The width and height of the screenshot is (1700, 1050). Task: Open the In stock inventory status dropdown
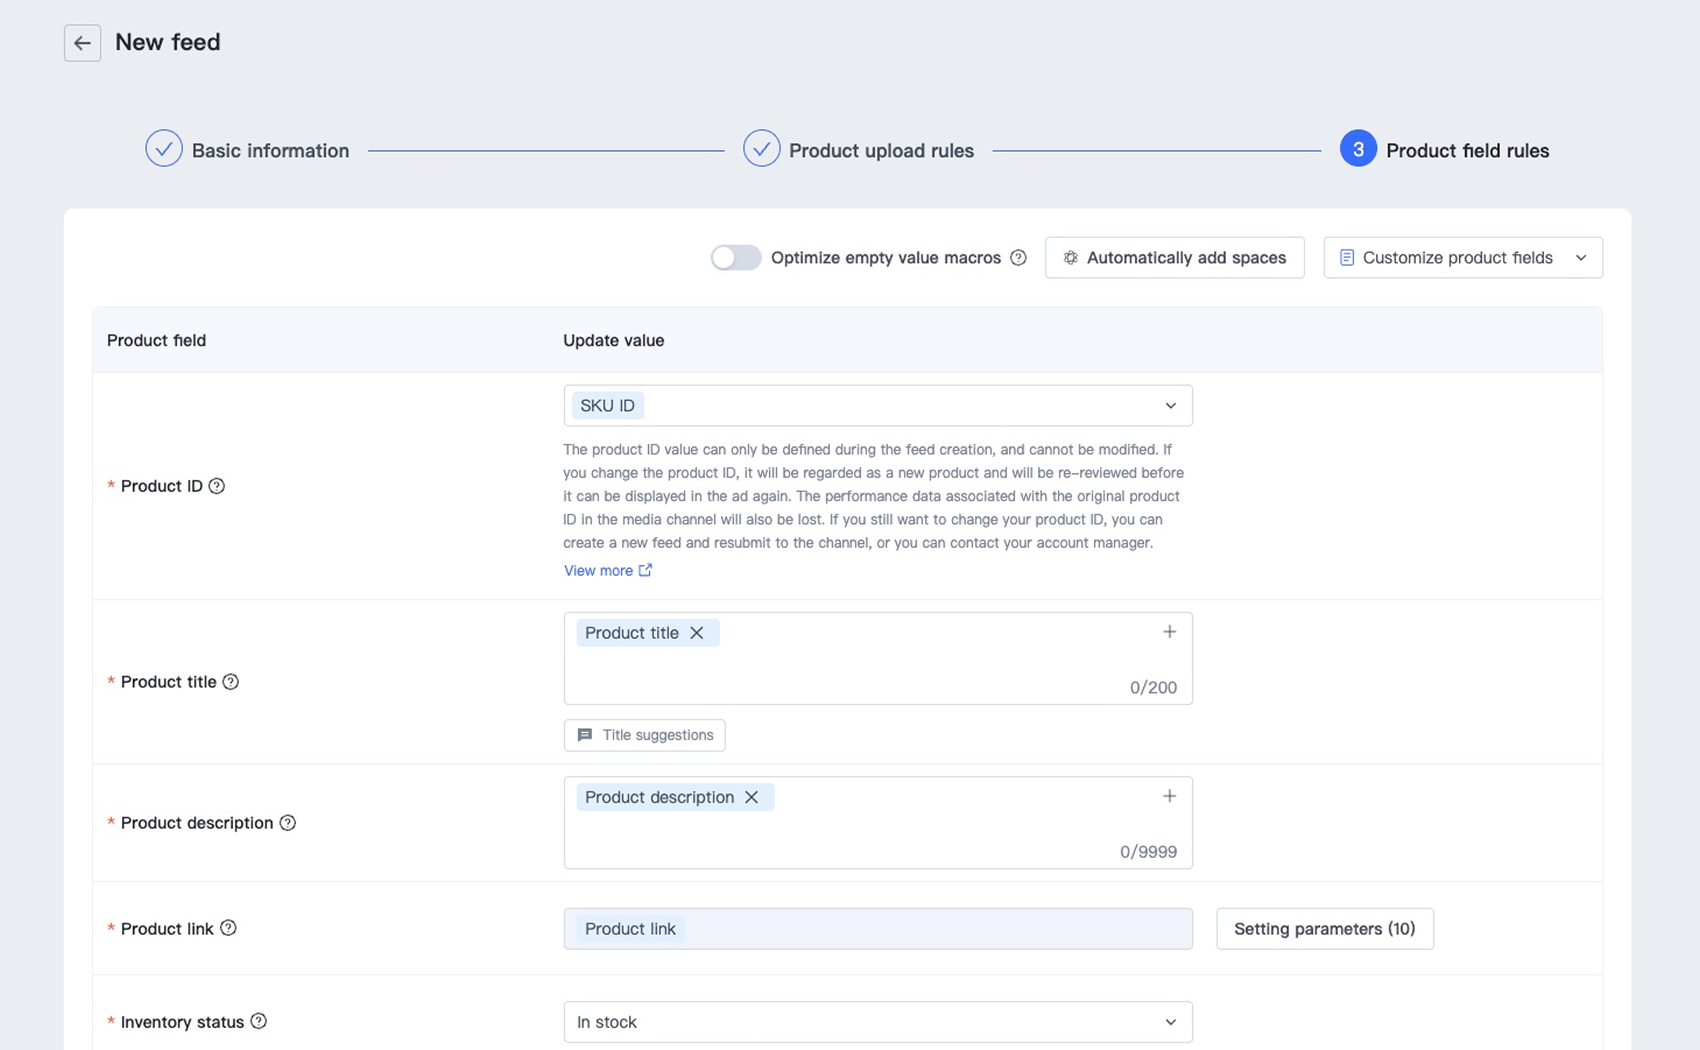[x=877, y=1022]
